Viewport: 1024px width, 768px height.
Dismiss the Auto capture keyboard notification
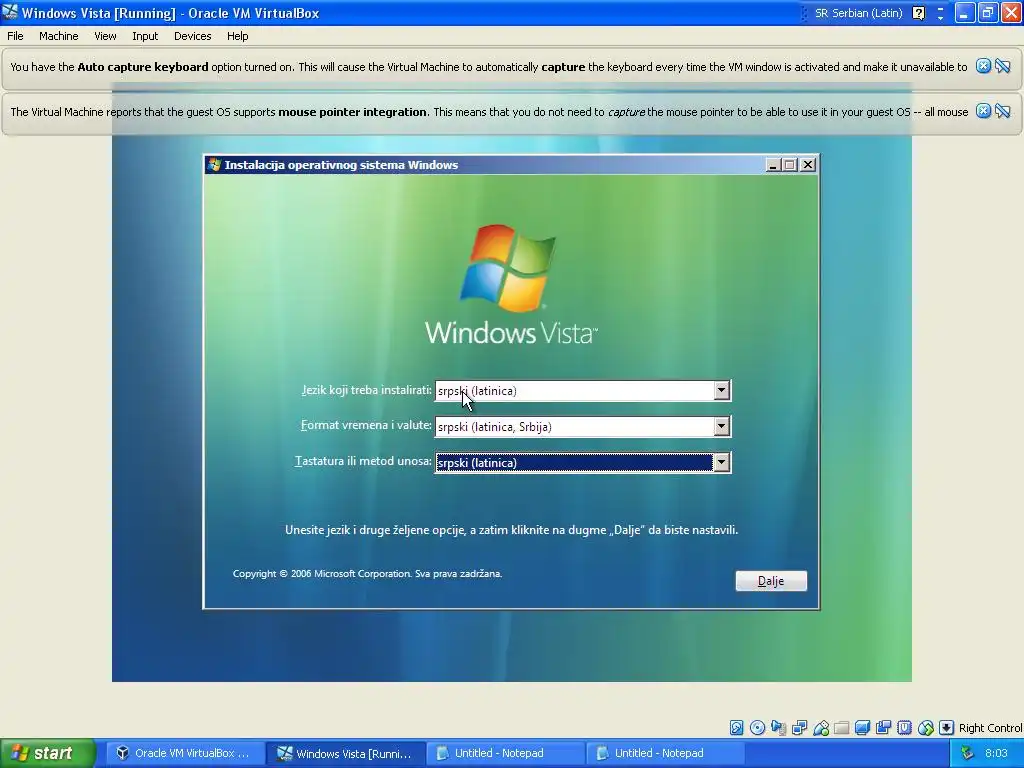pos(983,66)
